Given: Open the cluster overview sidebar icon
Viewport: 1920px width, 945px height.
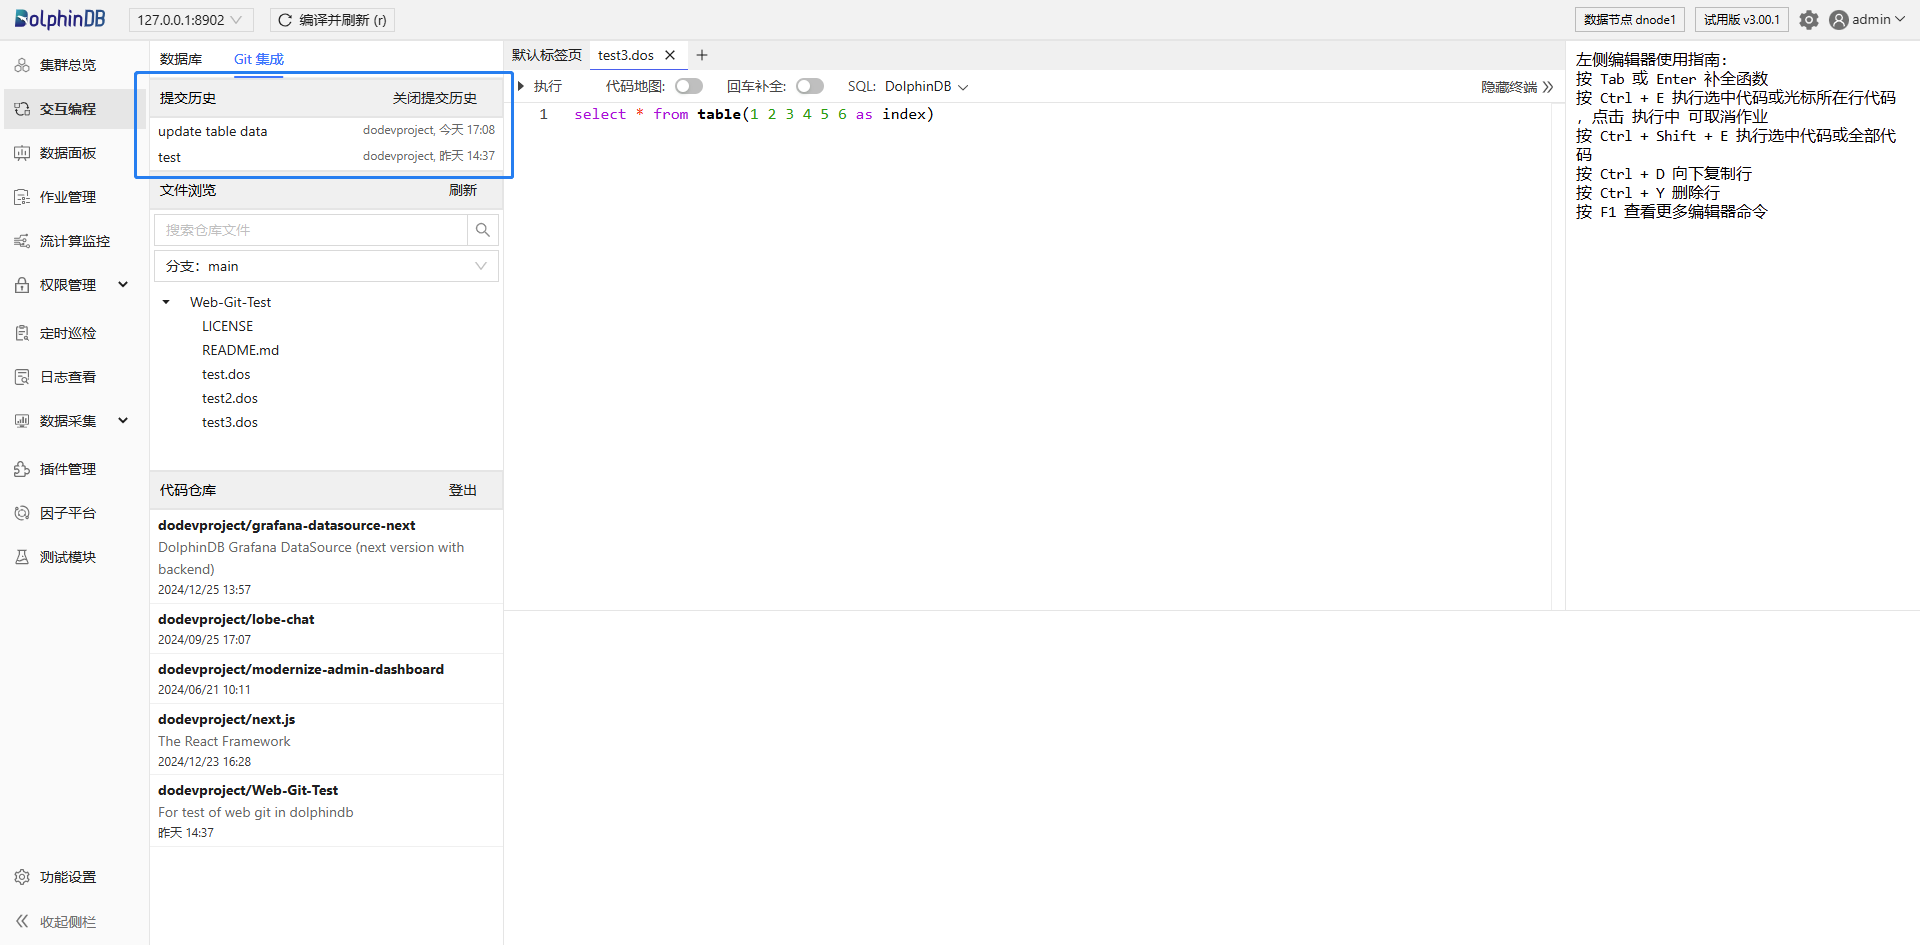Looking at the screenshot, I should click(x=22, y=65).
